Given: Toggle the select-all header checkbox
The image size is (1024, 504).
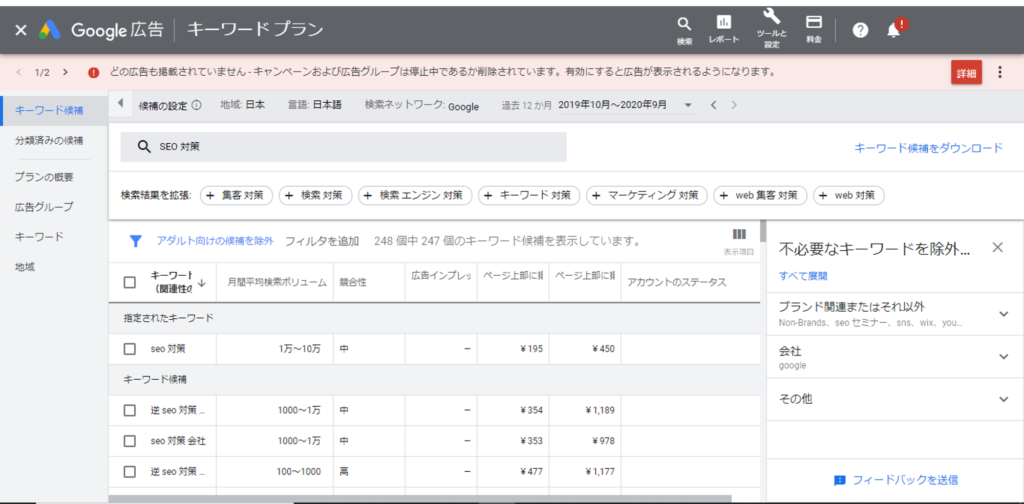Looking at the screenshot, I should 129,283.
